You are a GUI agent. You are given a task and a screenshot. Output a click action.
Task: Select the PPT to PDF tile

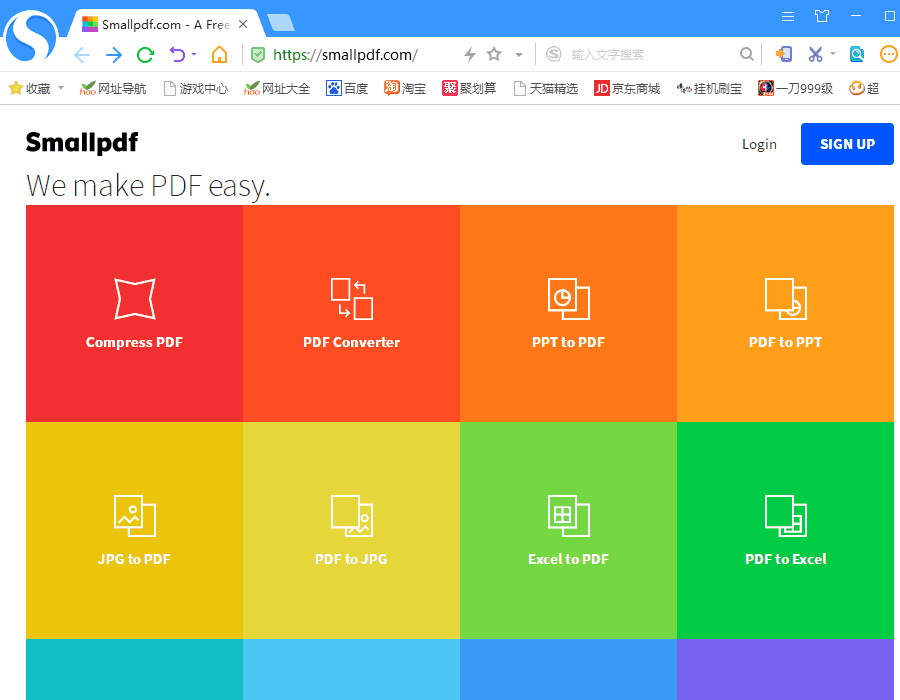point(568,313)
